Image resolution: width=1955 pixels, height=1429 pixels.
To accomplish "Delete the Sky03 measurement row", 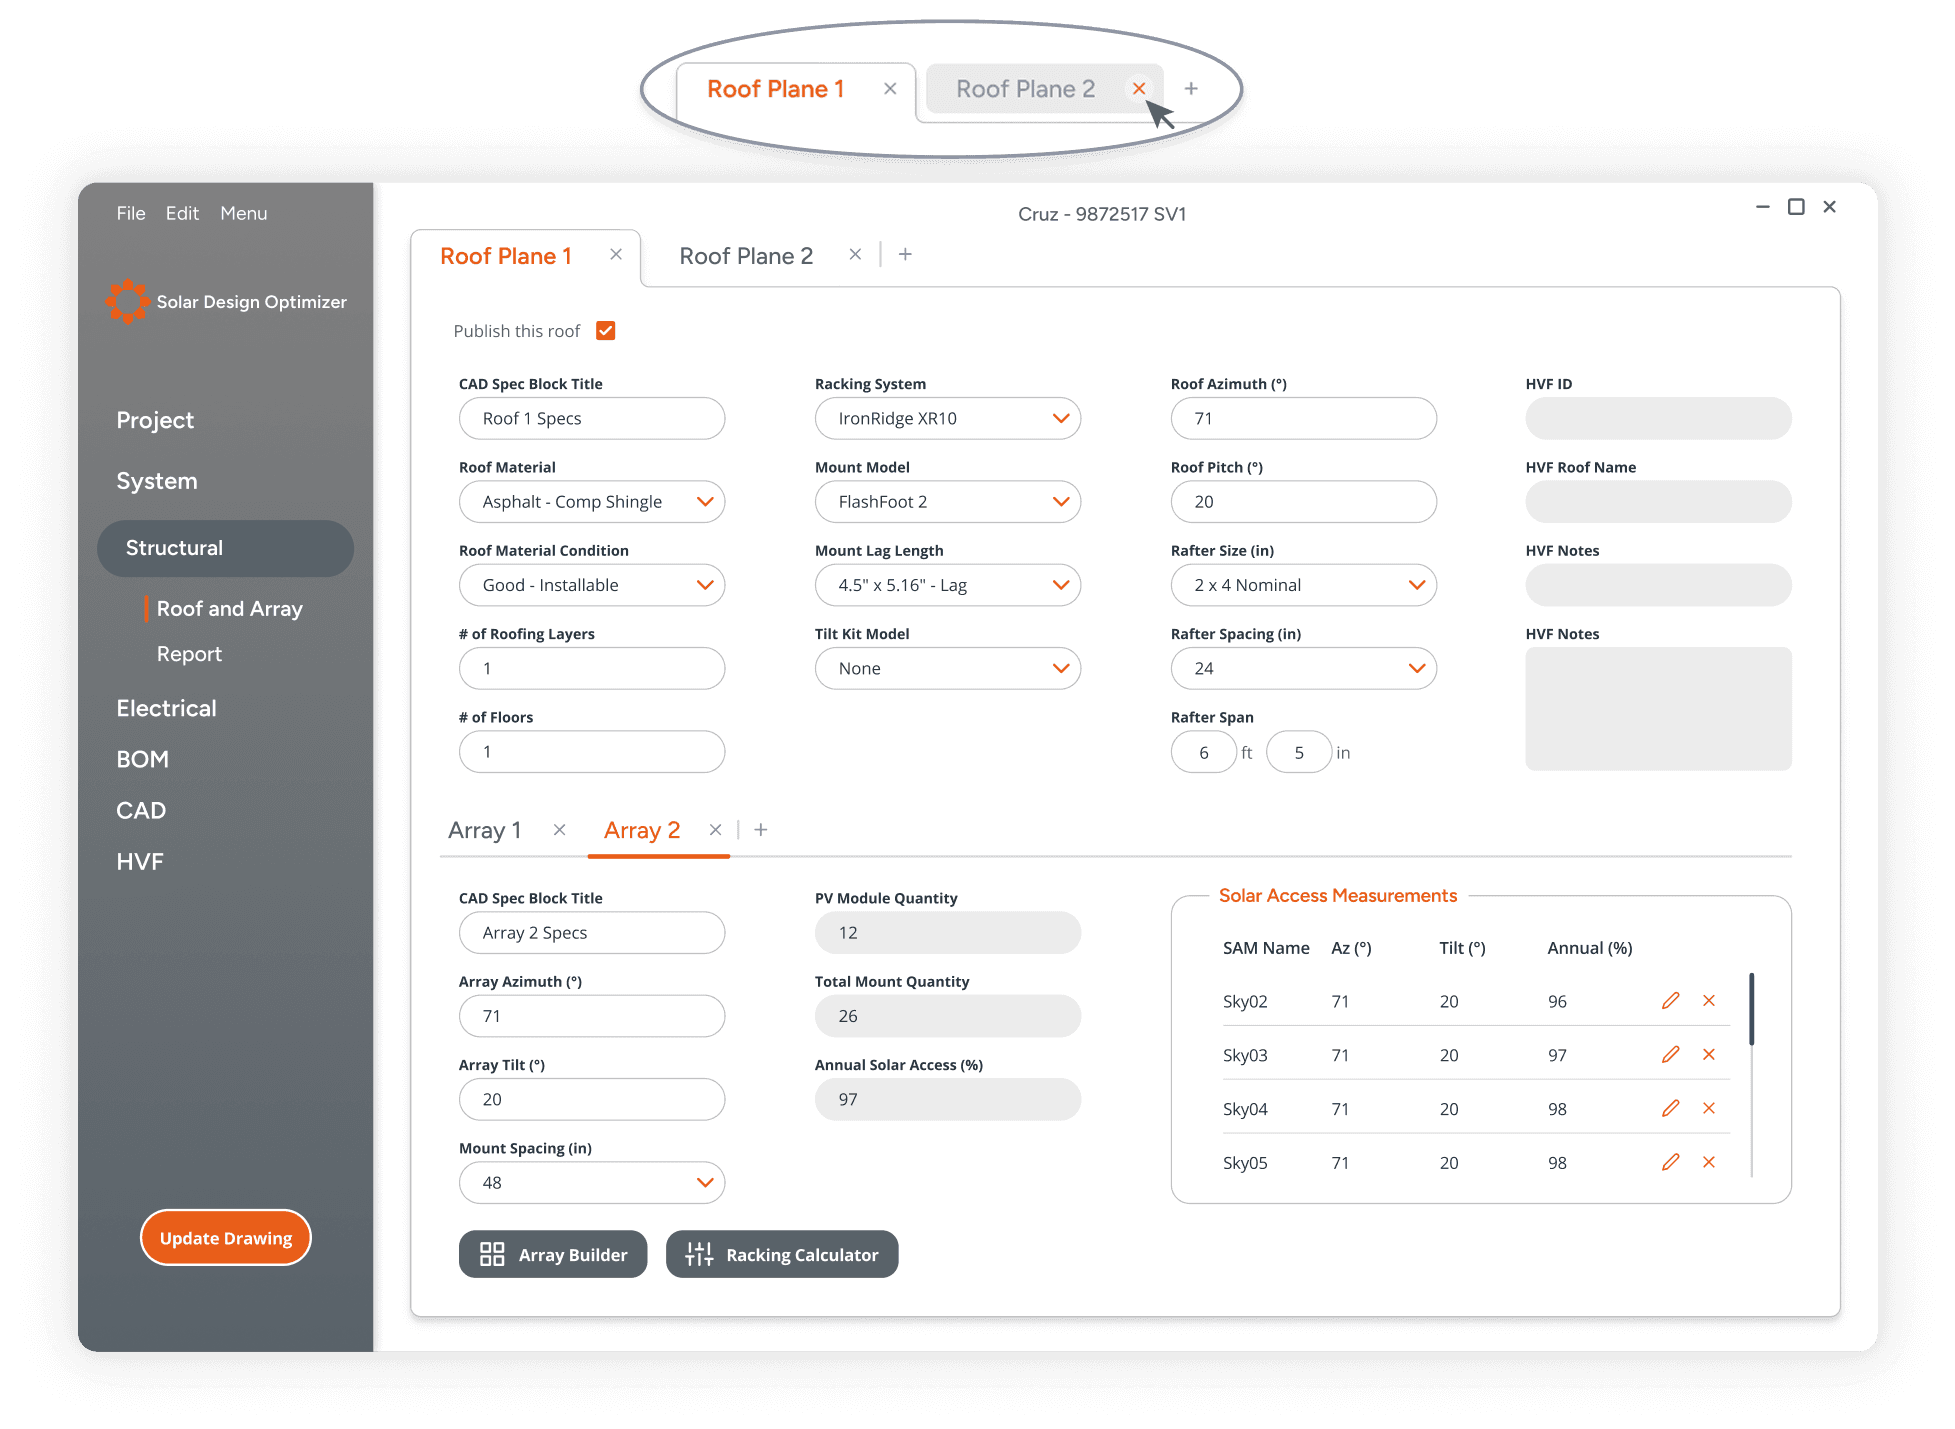I will point(1709,1055).
